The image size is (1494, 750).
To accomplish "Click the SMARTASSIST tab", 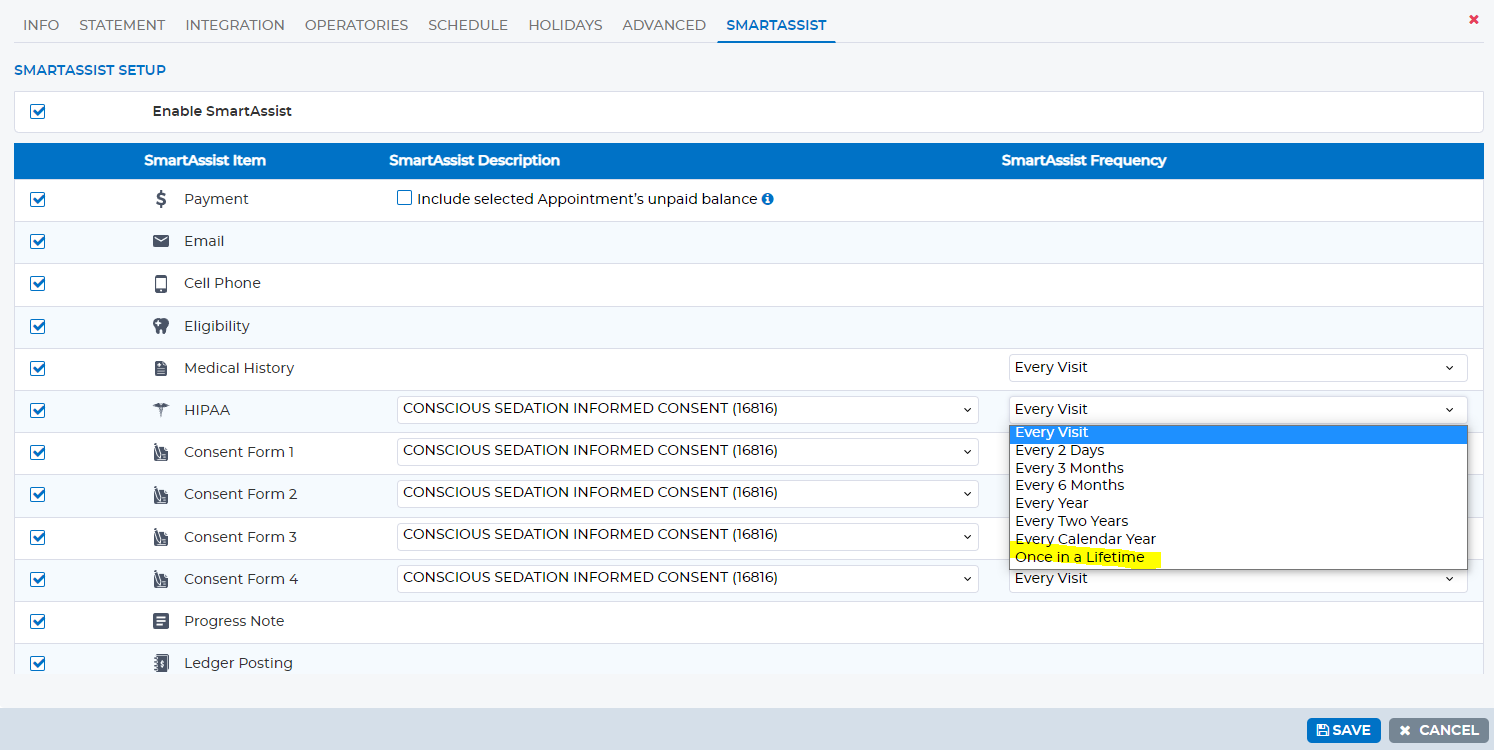I will (776, 25).
